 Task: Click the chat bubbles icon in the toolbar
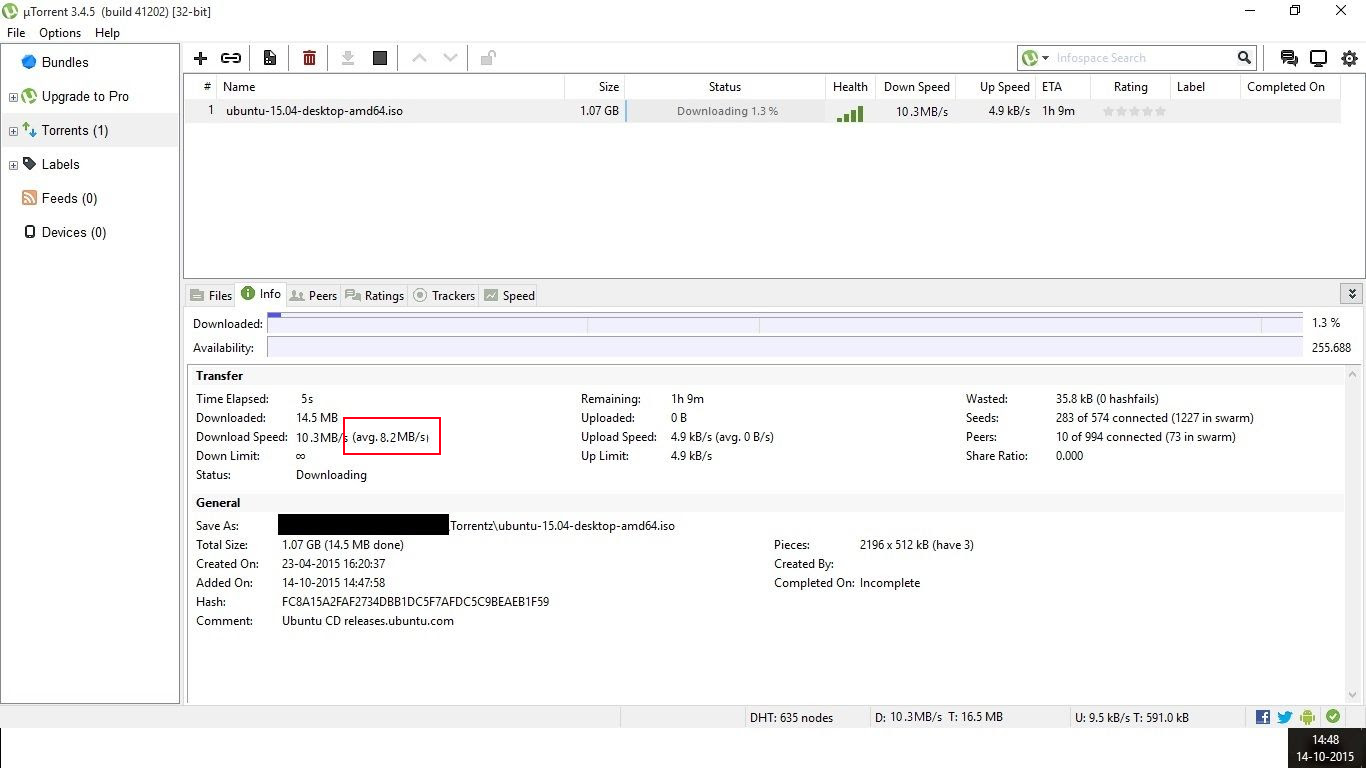tap(1289, 58)
